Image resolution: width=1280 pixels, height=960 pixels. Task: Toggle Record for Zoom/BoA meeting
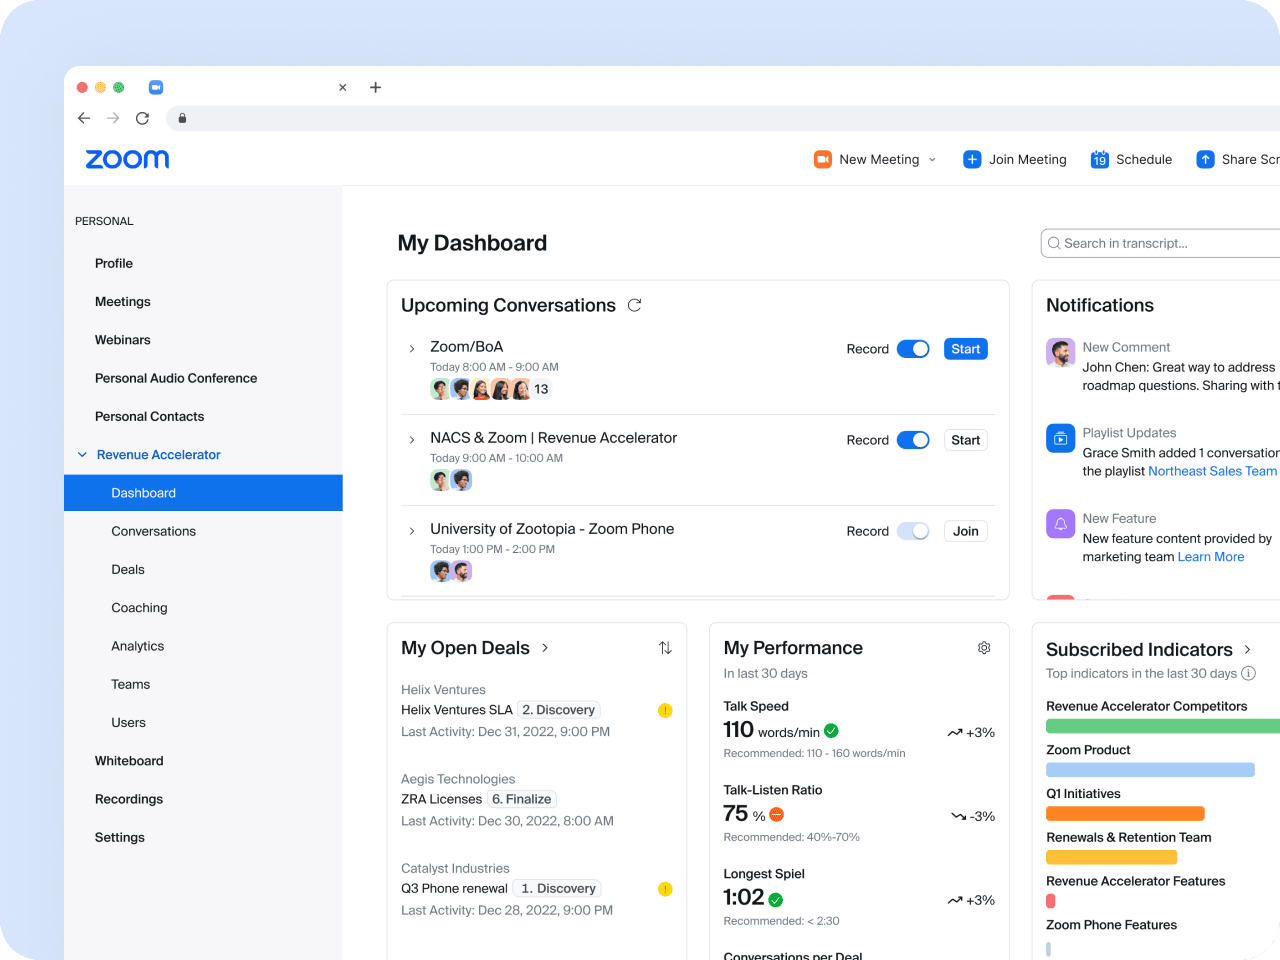point(913,349)
